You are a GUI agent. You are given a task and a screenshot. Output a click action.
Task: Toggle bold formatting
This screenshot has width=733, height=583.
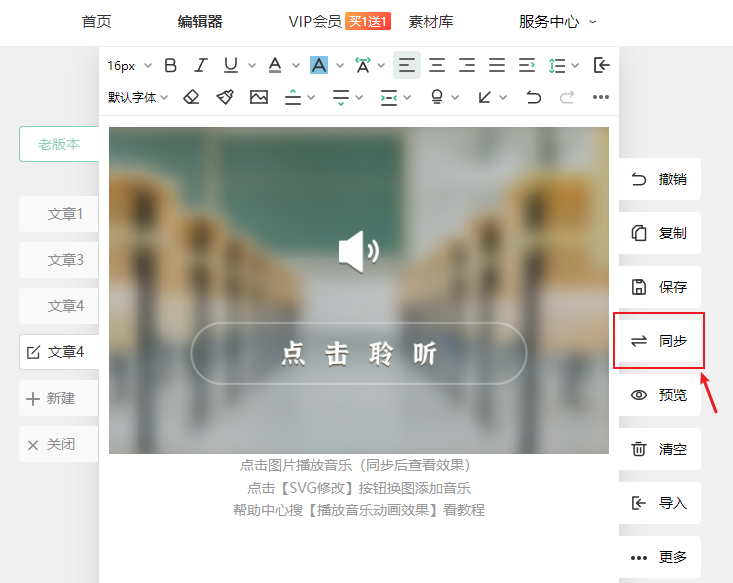click(171, 65)
